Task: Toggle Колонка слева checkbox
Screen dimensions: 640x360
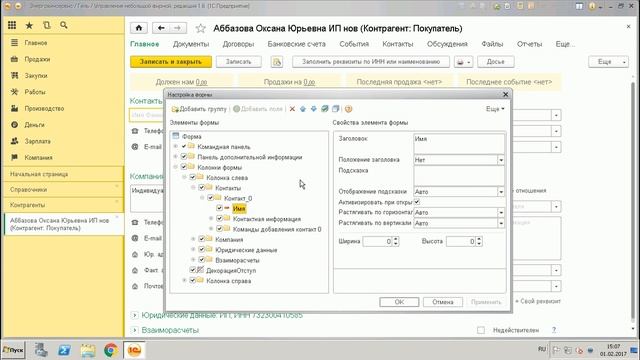Action: coord(193,177)
